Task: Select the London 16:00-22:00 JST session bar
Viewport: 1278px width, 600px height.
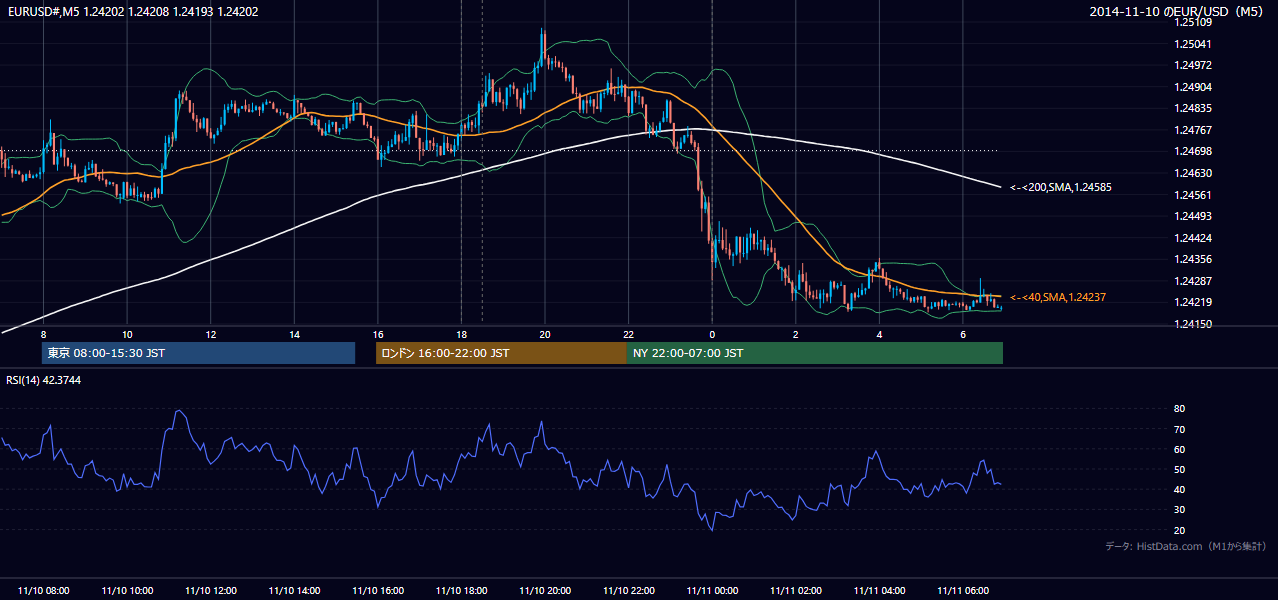Action: [x=501, y=353]
